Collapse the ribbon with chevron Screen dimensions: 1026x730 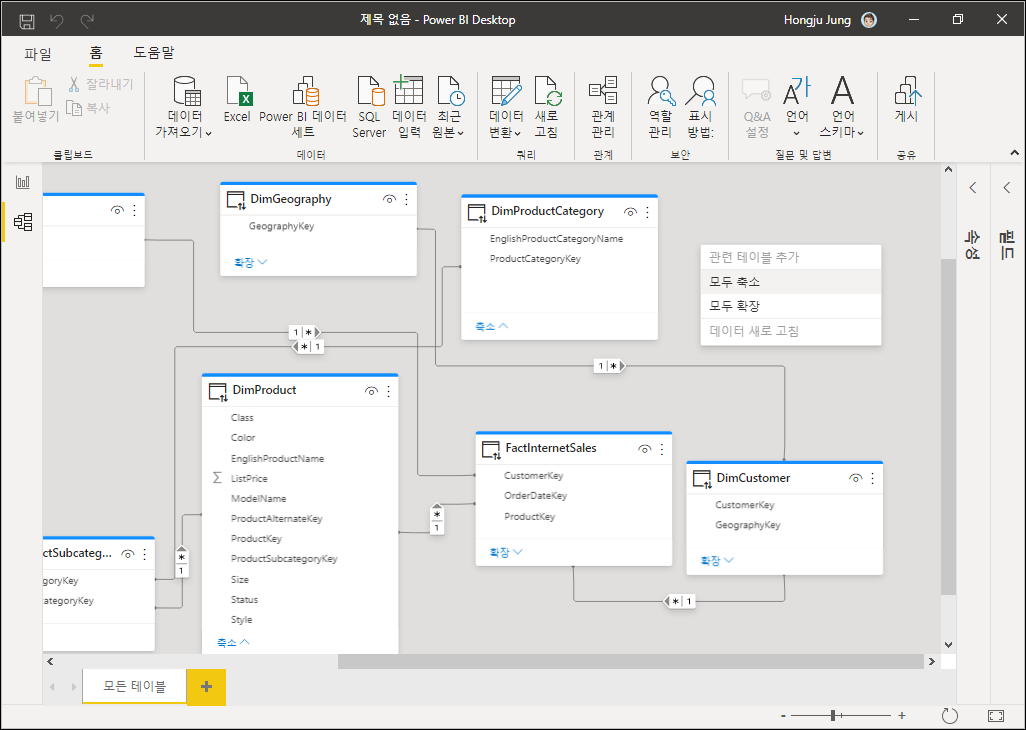click(x=1014, y=153)
